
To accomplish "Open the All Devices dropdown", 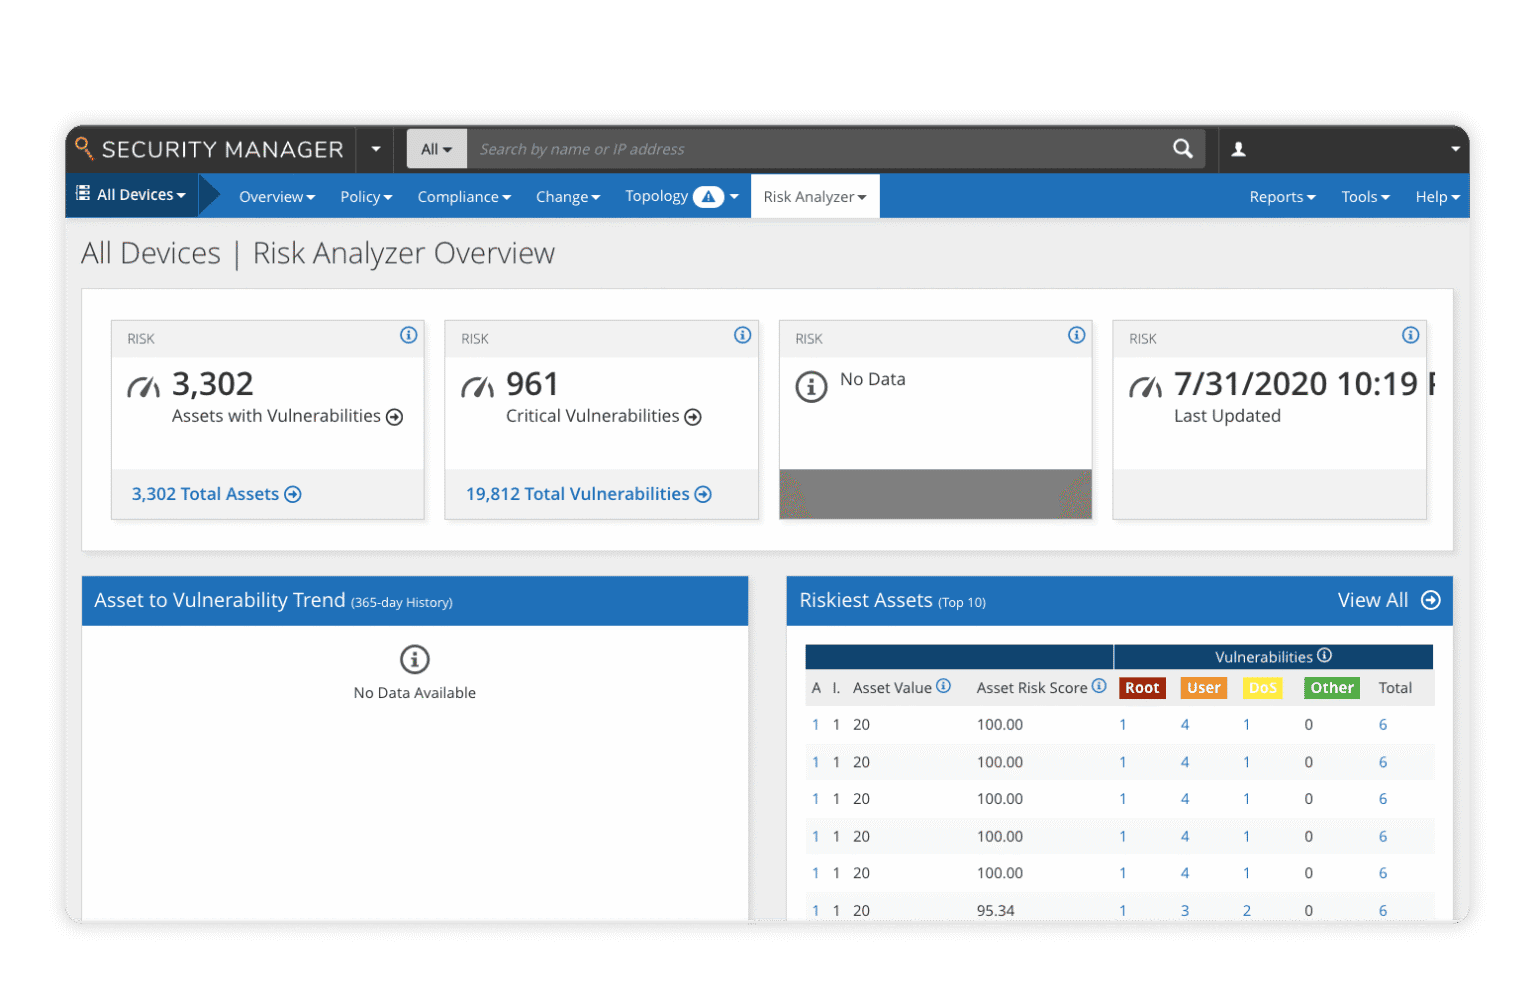I will (x=132, y=194).
